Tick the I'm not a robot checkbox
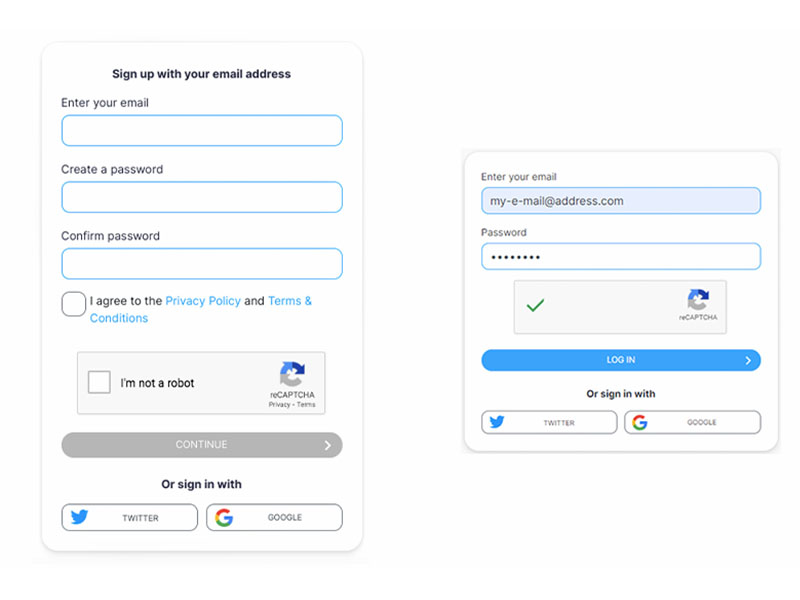 (99, 382)
